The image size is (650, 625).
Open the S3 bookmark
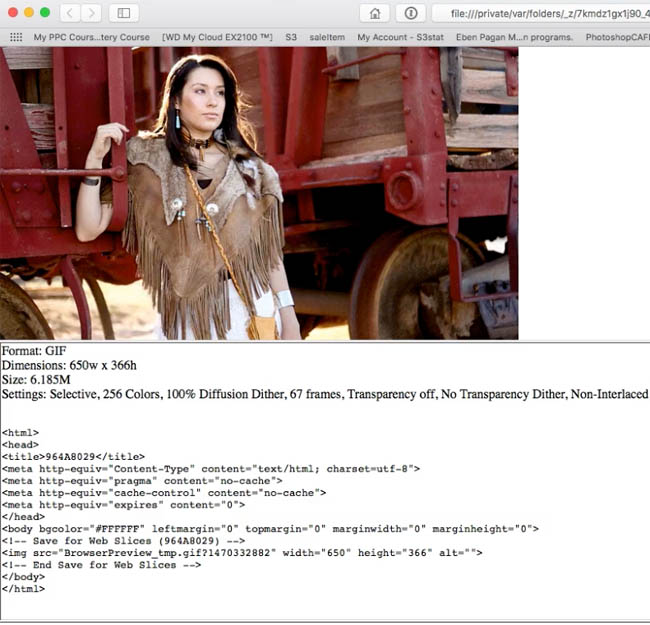(291, 37)
